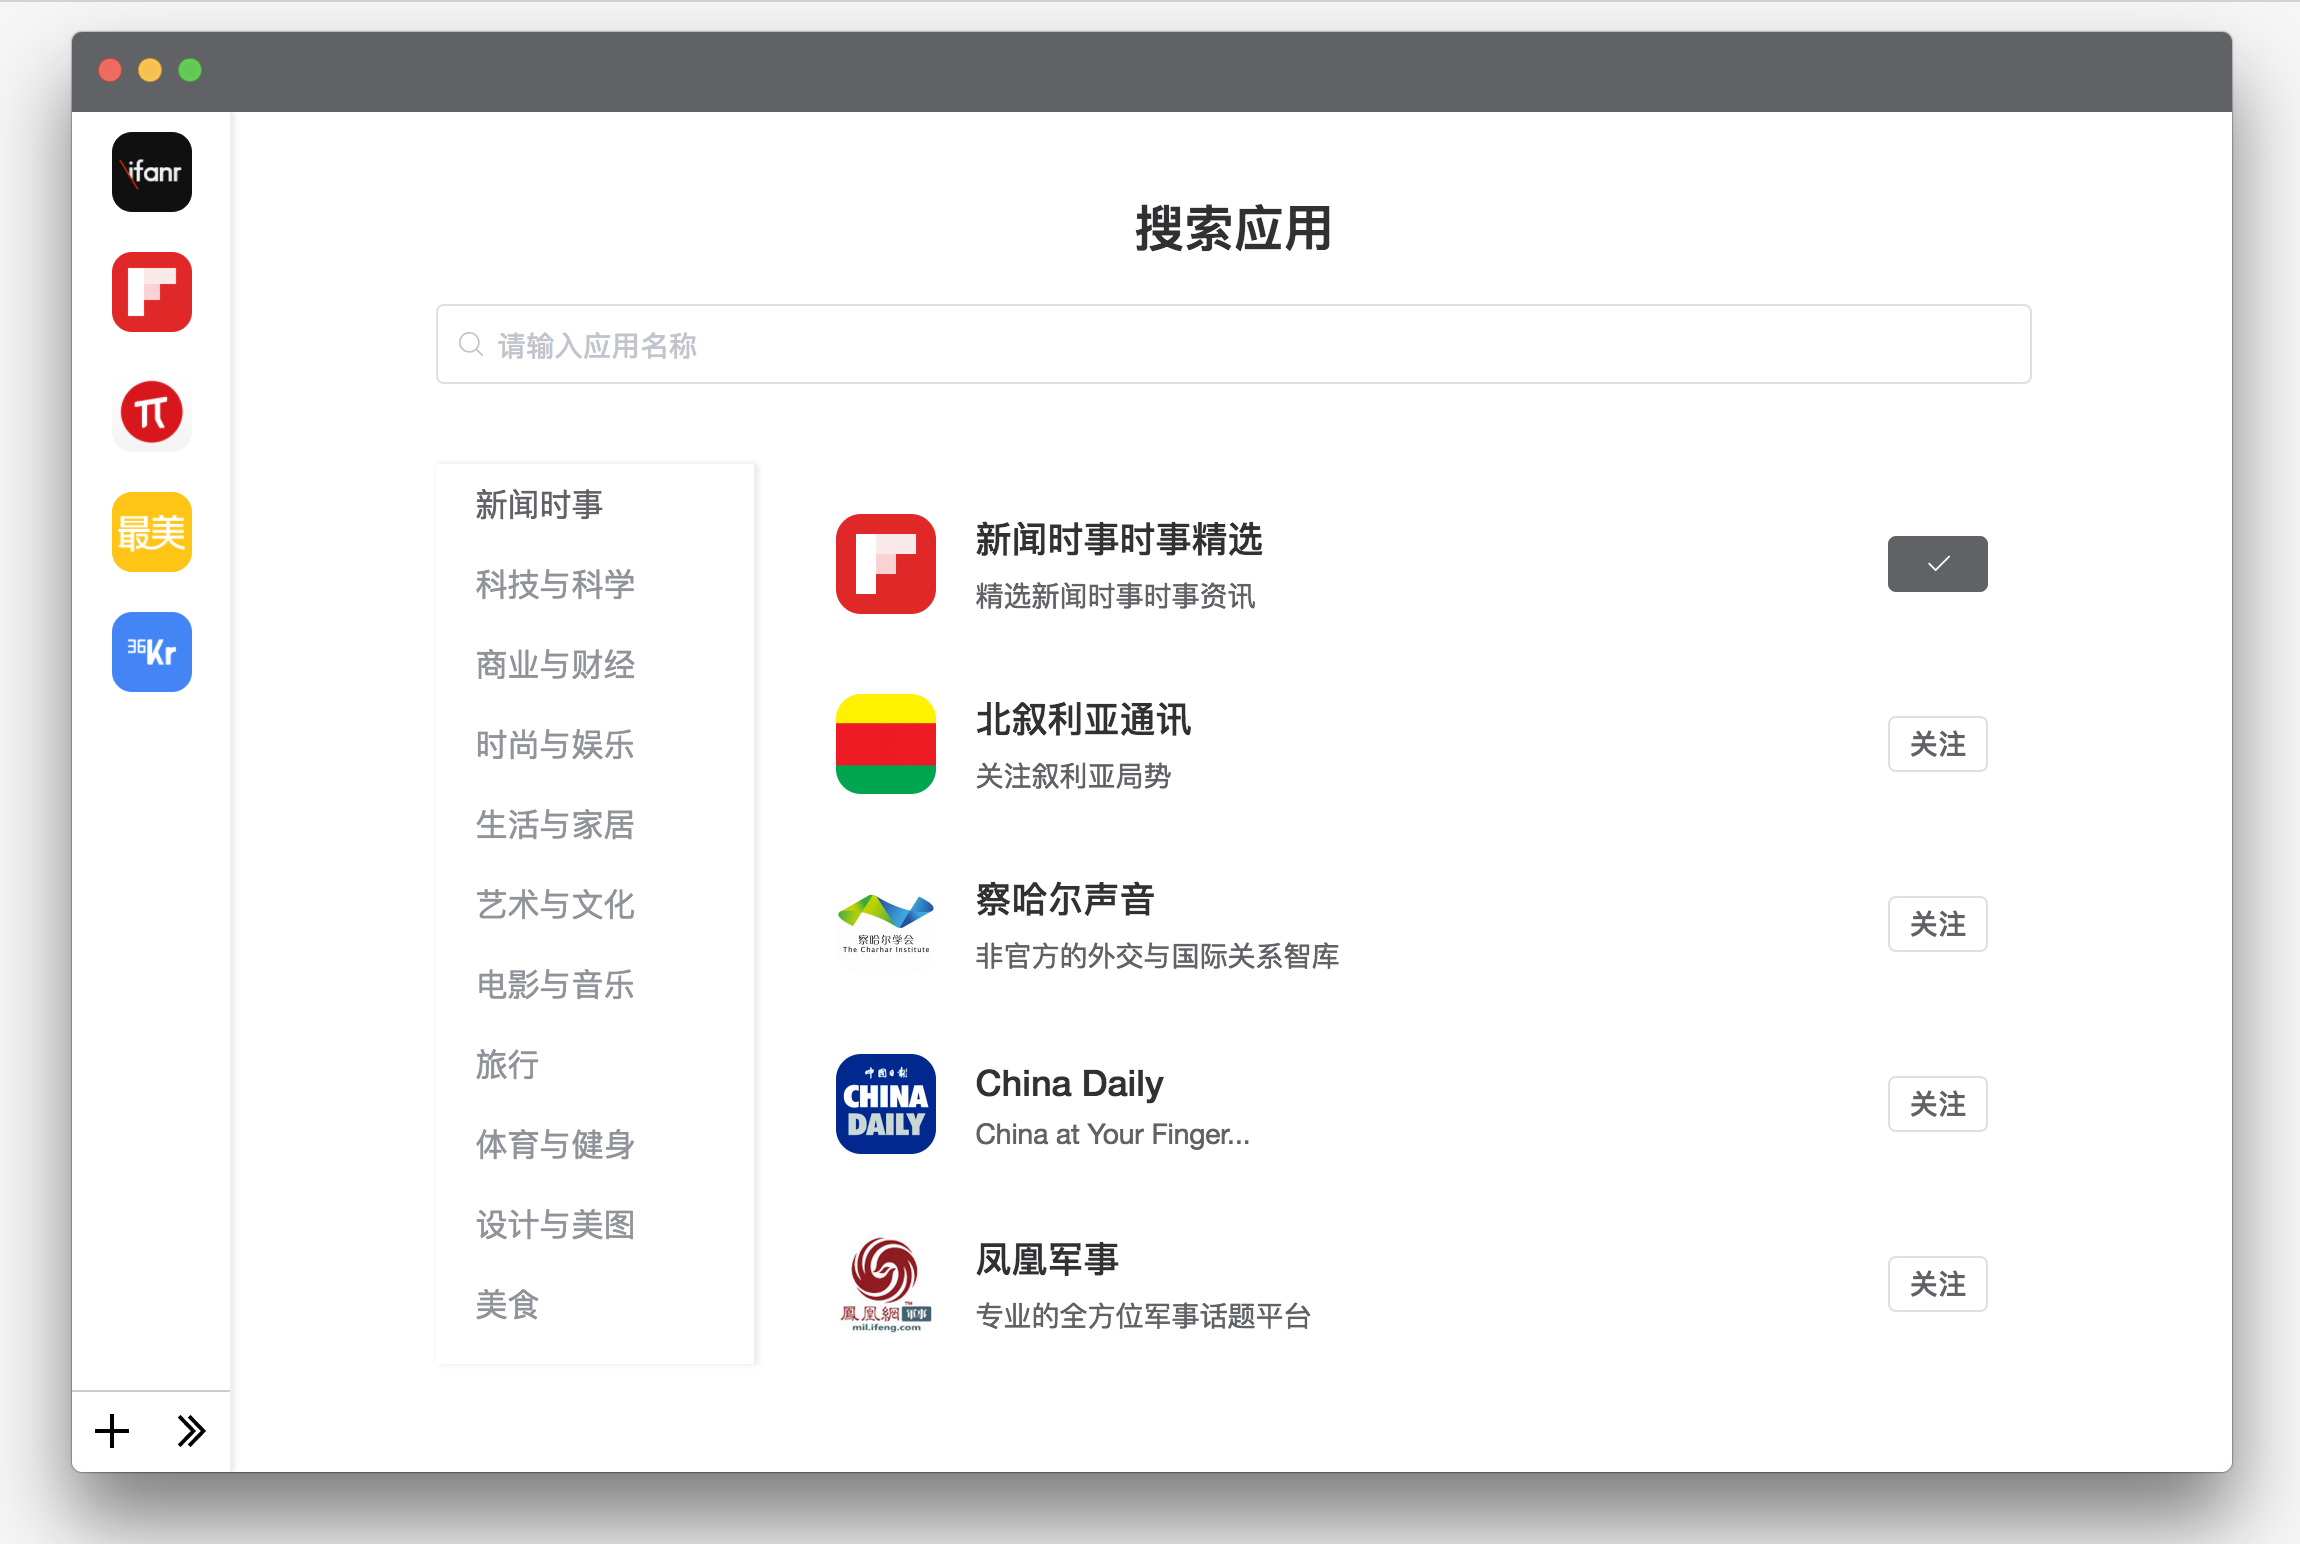
Task: Select the 科技与科学 category
Action: [555, 585]
